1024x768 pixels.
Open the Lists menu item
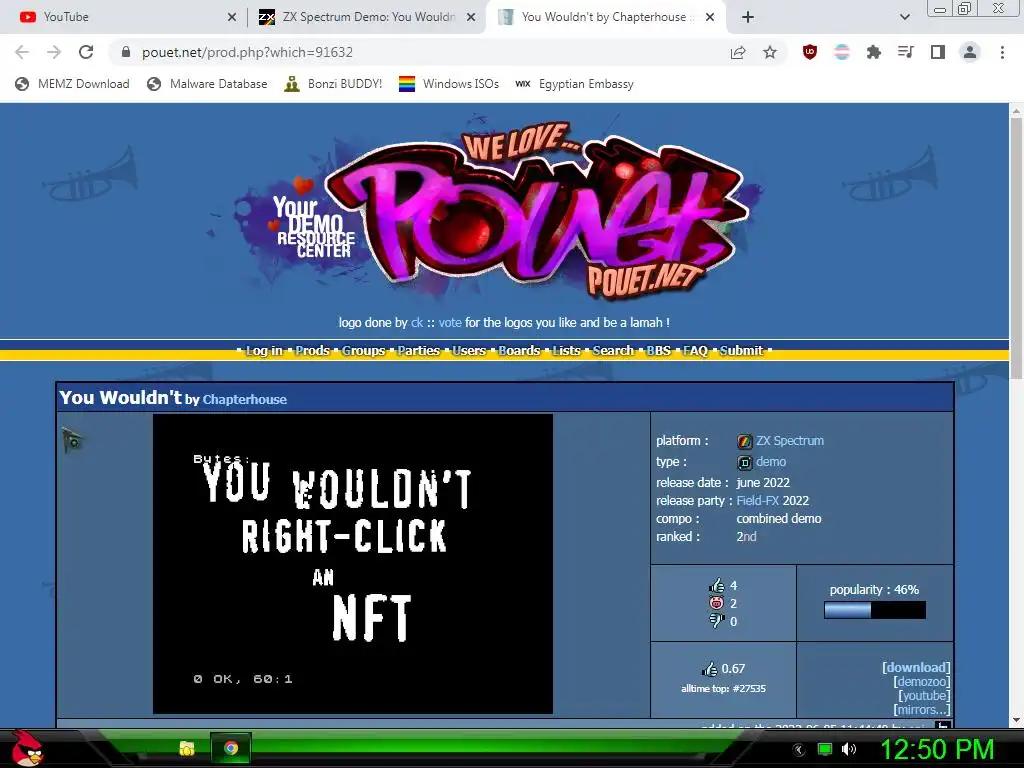(x=566, y=351)
